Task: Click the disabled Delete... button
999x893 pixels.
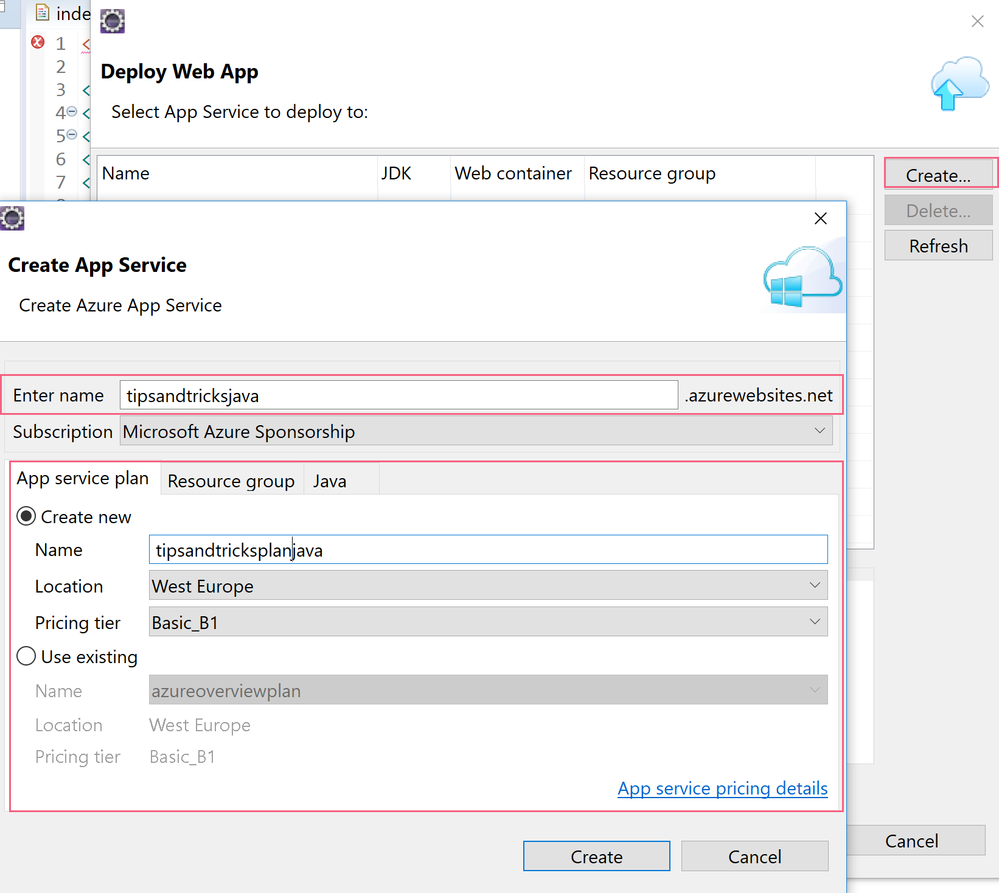Action: (938, 211)
